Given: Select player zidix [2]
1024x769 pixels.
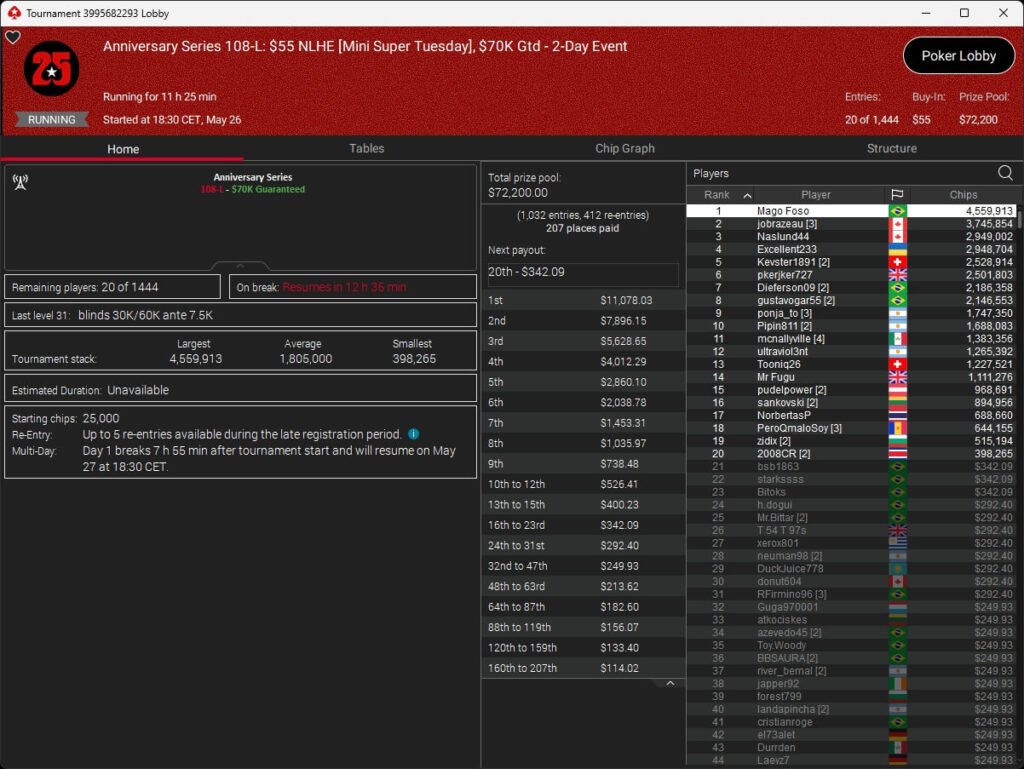Looking at the screenshot, I should coord(852,441).
